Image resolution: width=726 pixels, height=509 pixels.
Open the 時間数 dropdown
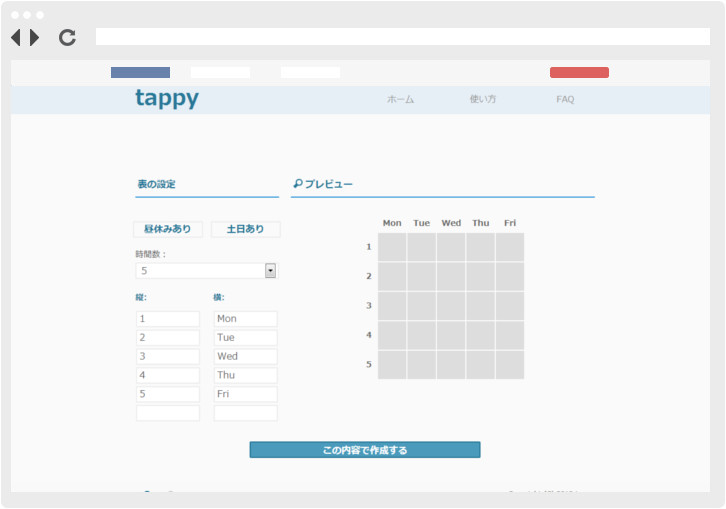click(270, 271)
